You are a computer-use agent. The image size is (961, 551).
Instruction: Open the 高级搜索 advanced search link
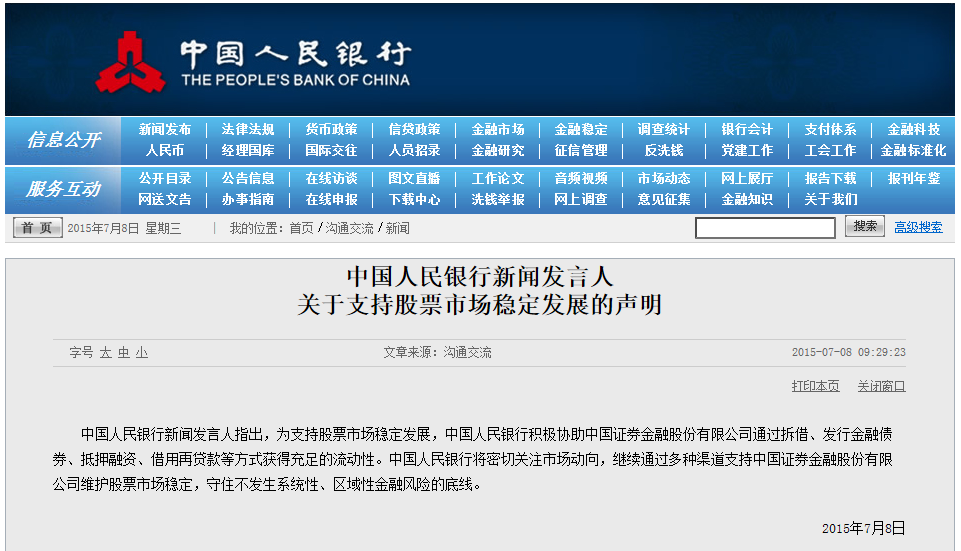[x=918, y=228]
